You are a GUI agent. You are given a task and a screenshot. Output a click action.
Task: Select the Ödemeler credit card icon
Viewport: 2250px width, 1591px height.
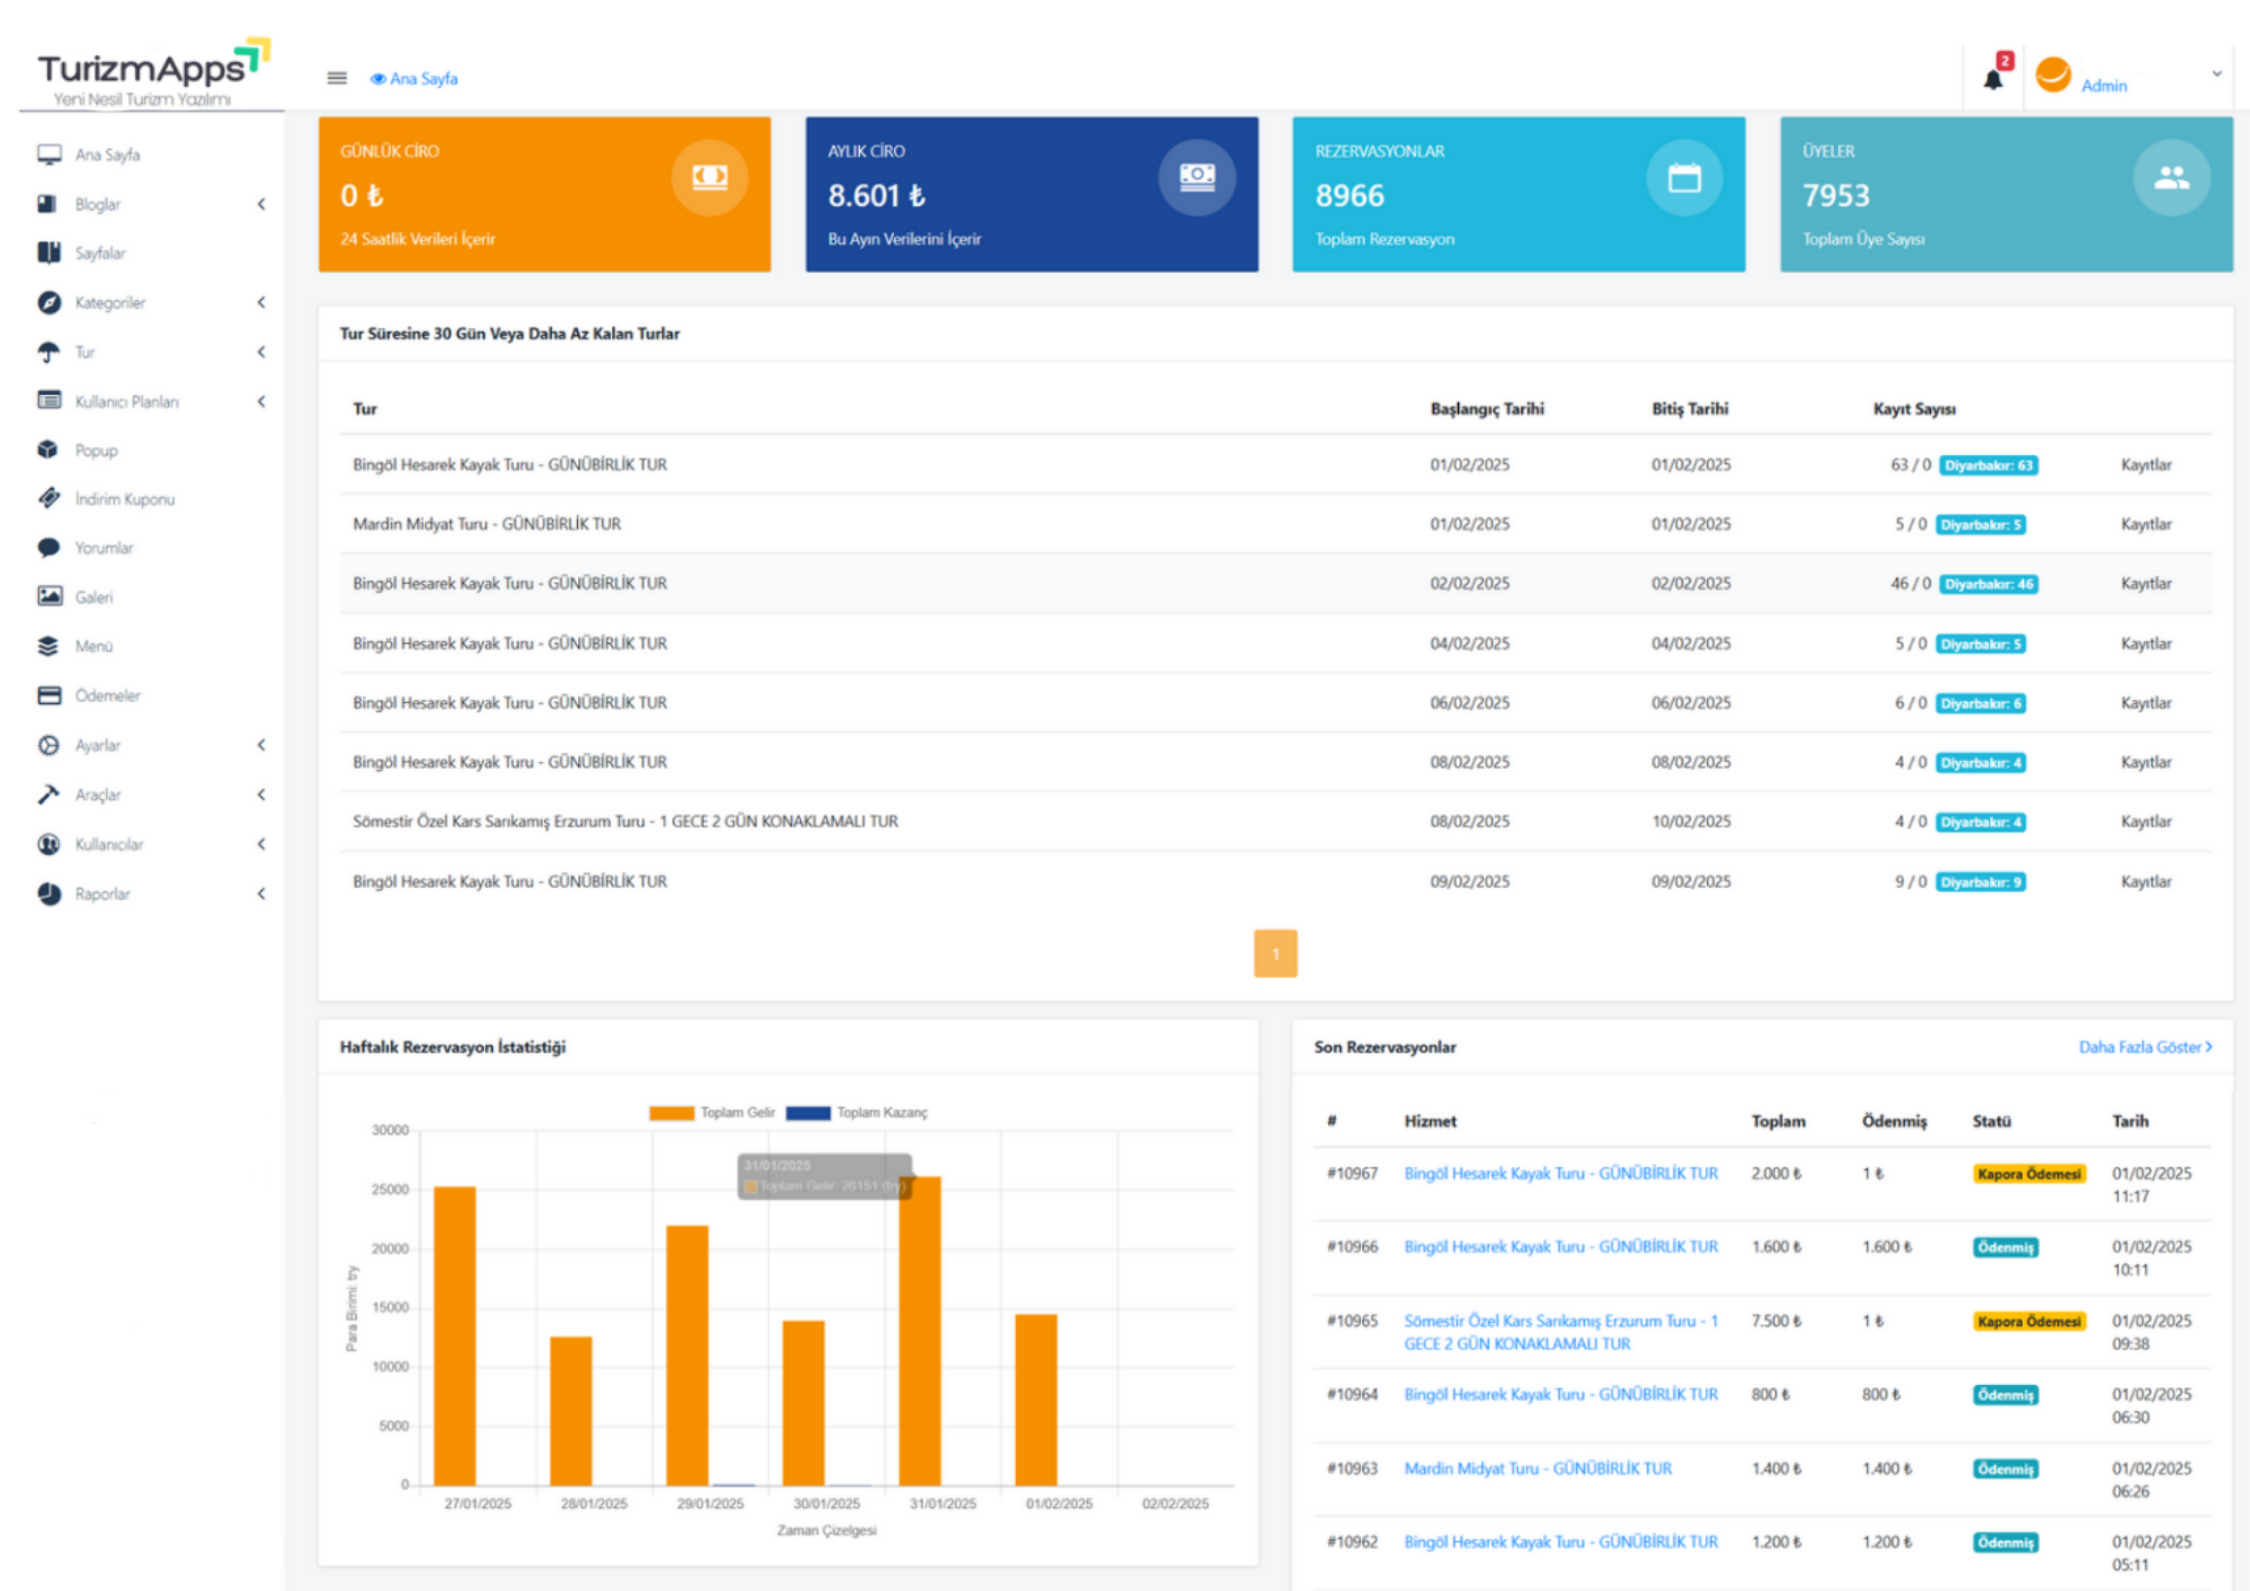[x=49, y=695]
